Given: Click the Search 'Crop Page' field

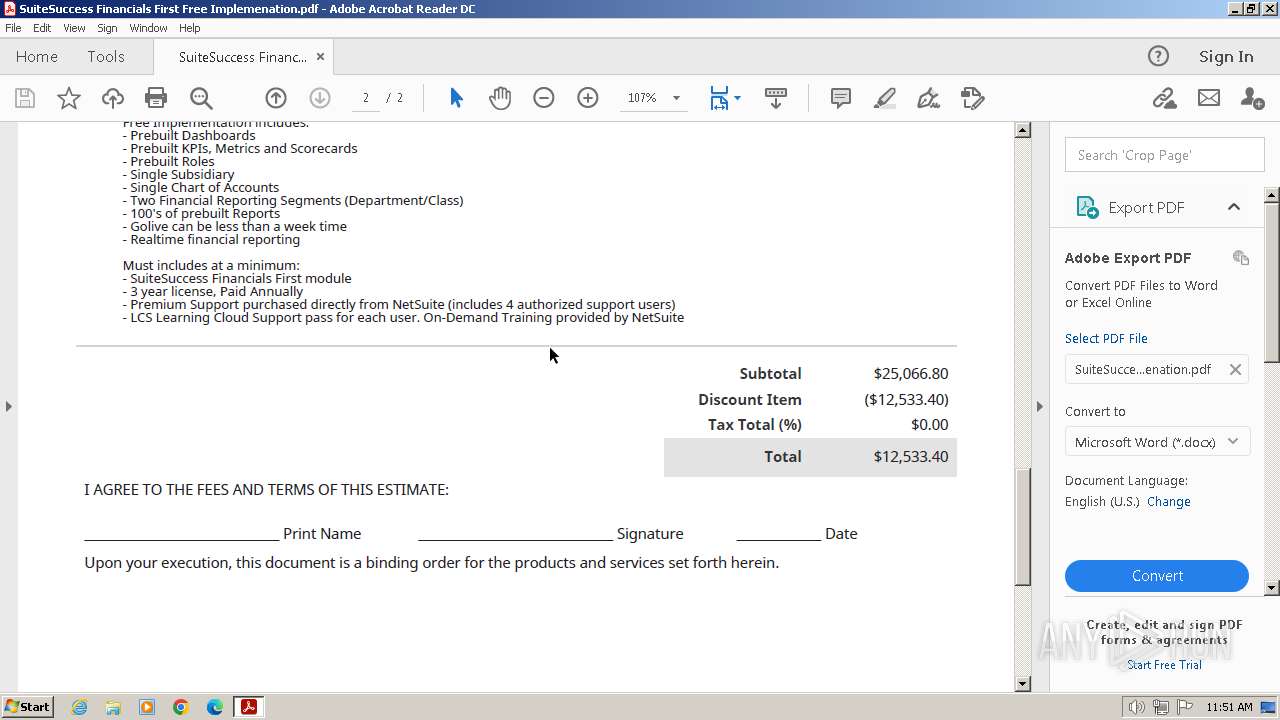Looking at the screenshot, I should pos(1164,155).
